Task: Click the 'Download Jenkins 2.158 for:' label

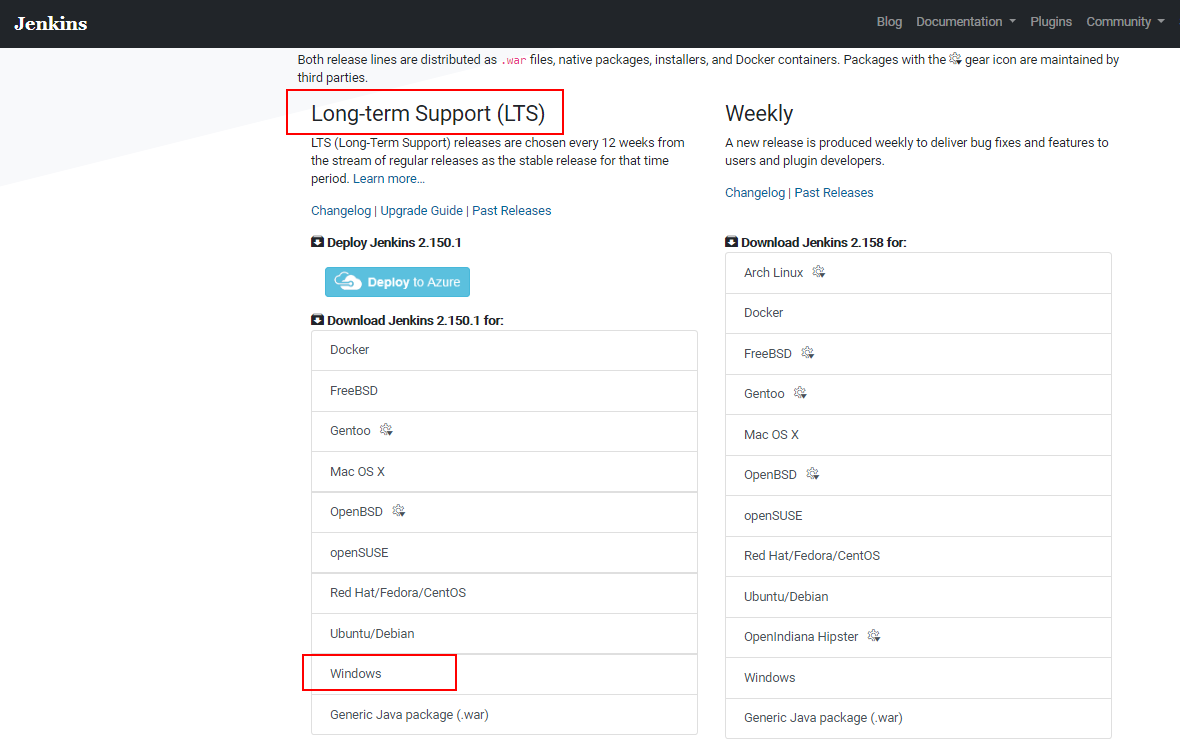Action: [x=823, y=242]
